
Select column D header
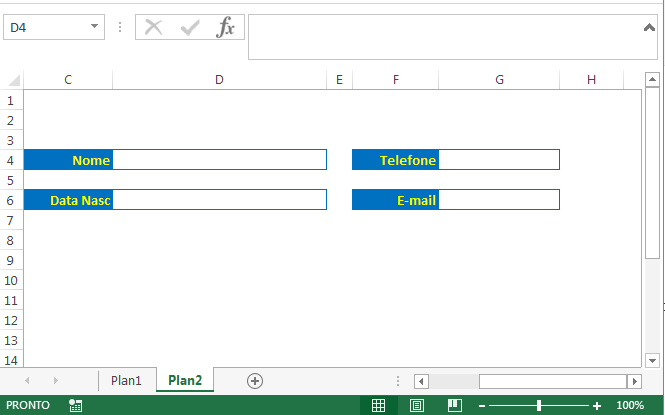tap(219, 80)
